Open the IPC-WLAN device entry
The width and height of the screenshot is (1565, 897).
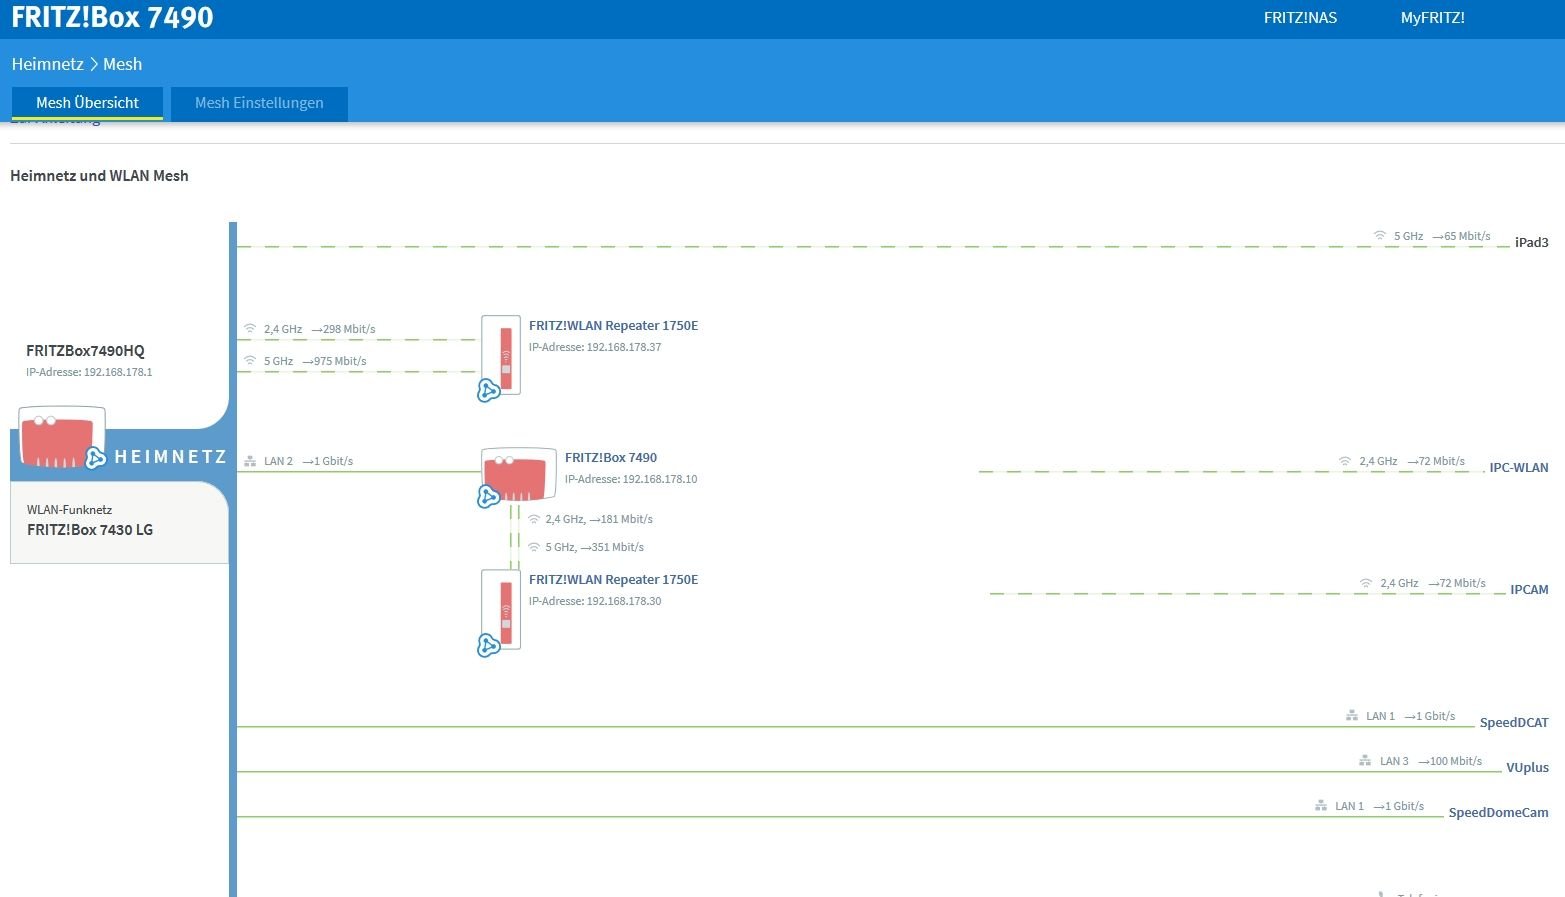coord(1518,467)
